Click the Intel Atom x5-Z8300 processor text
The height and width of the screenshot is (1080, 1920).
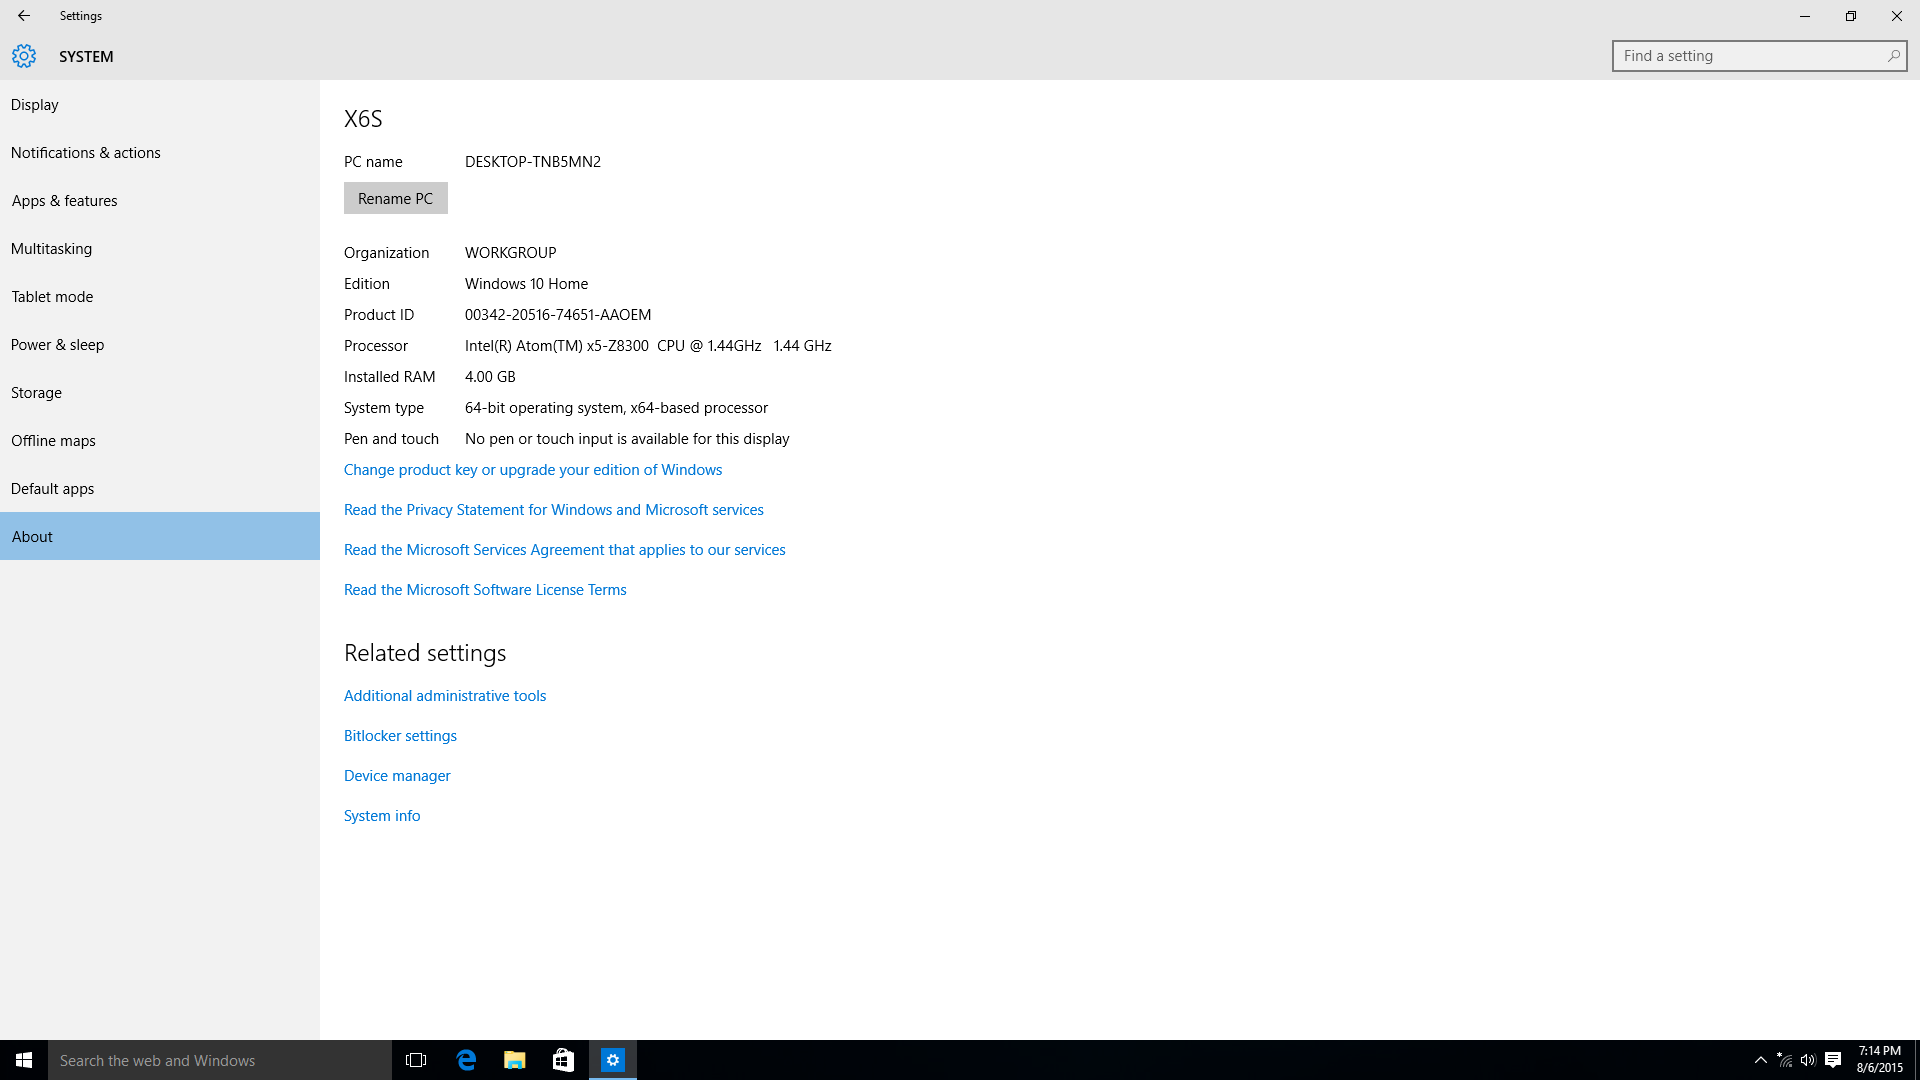click(648, 346)
